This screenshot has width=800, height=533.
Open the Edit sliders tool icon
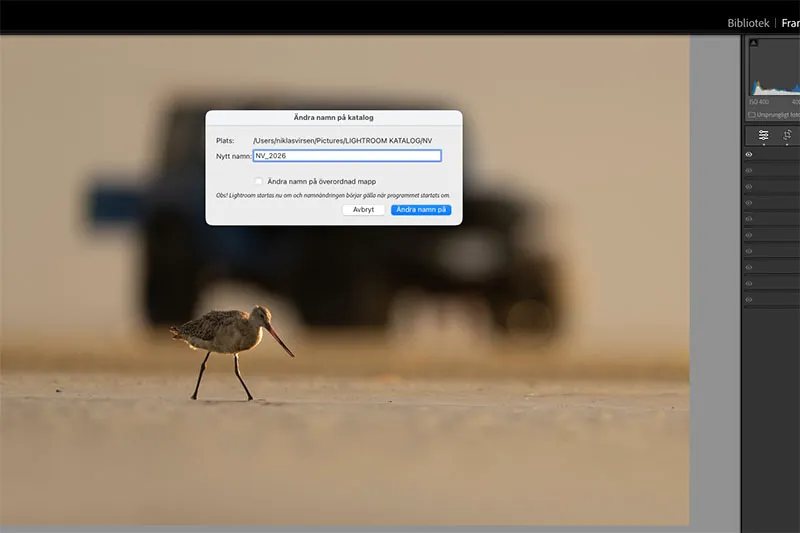coord(763,135)
